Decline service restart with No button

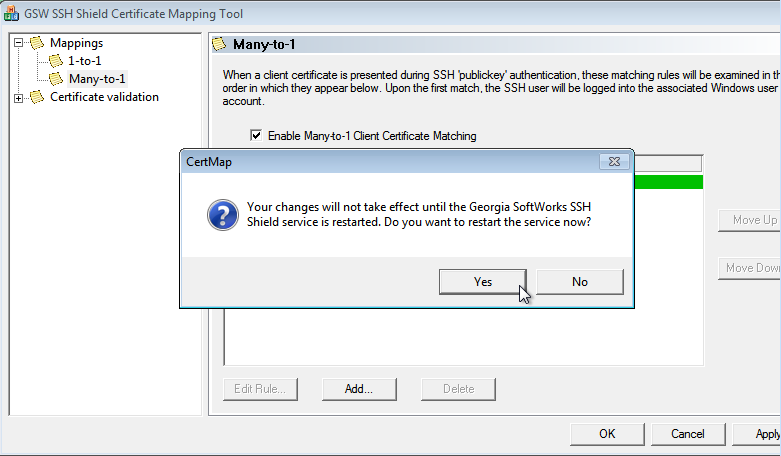coord(580,282)
